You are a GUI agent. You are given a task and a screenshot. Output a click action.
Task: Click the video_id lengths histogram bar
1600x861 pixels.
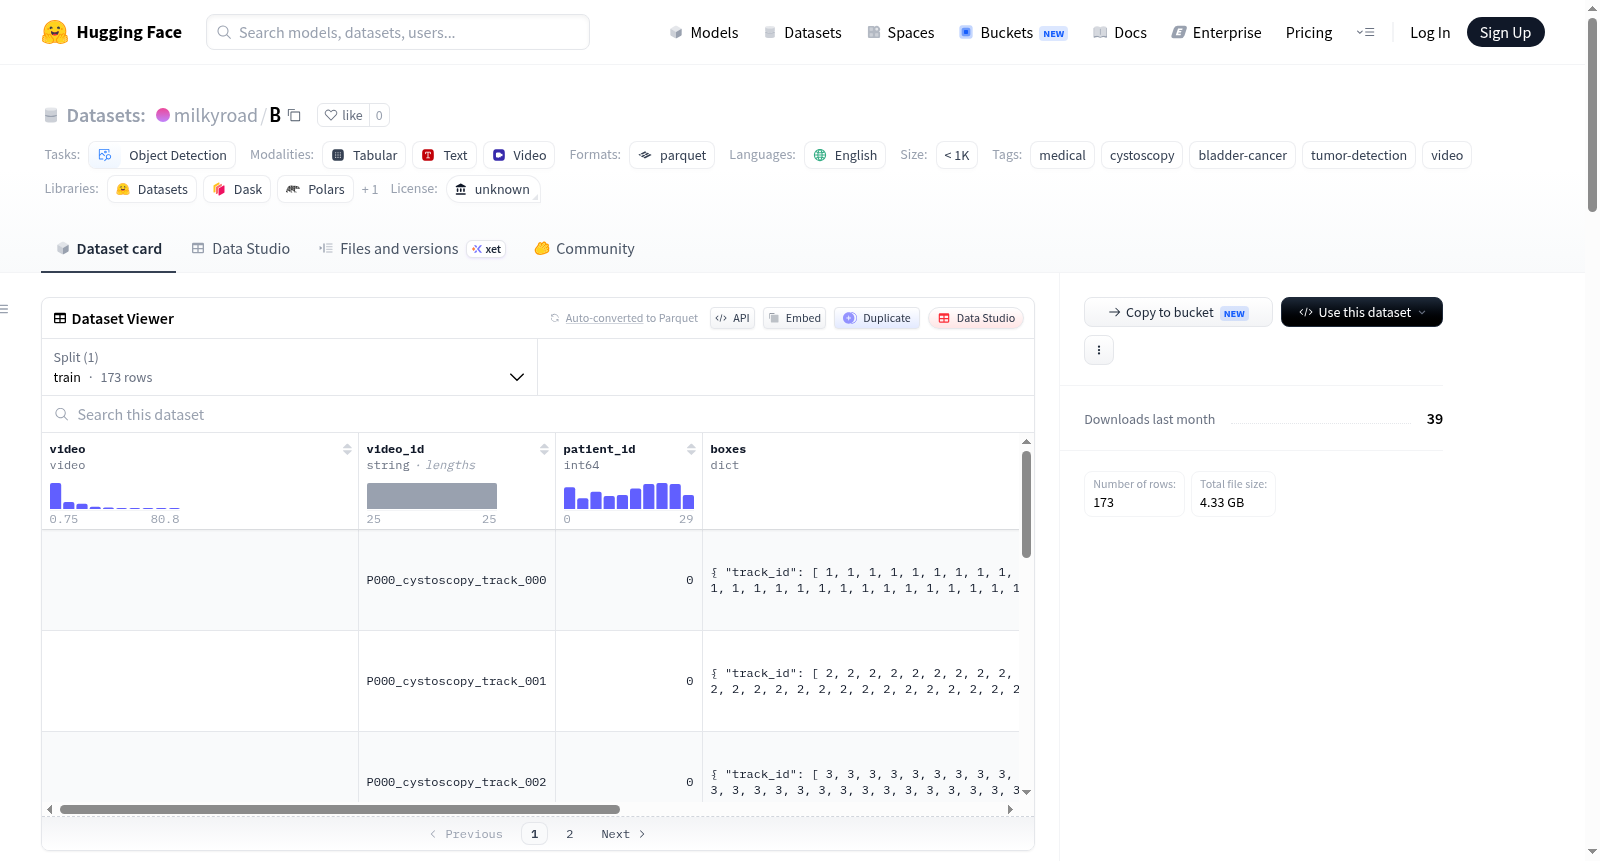pos(432,496)
